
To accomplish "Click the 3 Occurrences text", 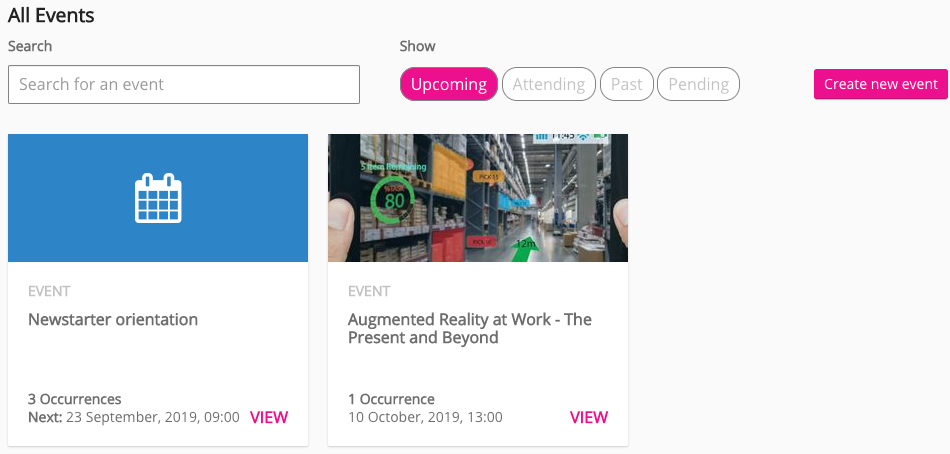I will pyautogui.click(x=75, y=399).
